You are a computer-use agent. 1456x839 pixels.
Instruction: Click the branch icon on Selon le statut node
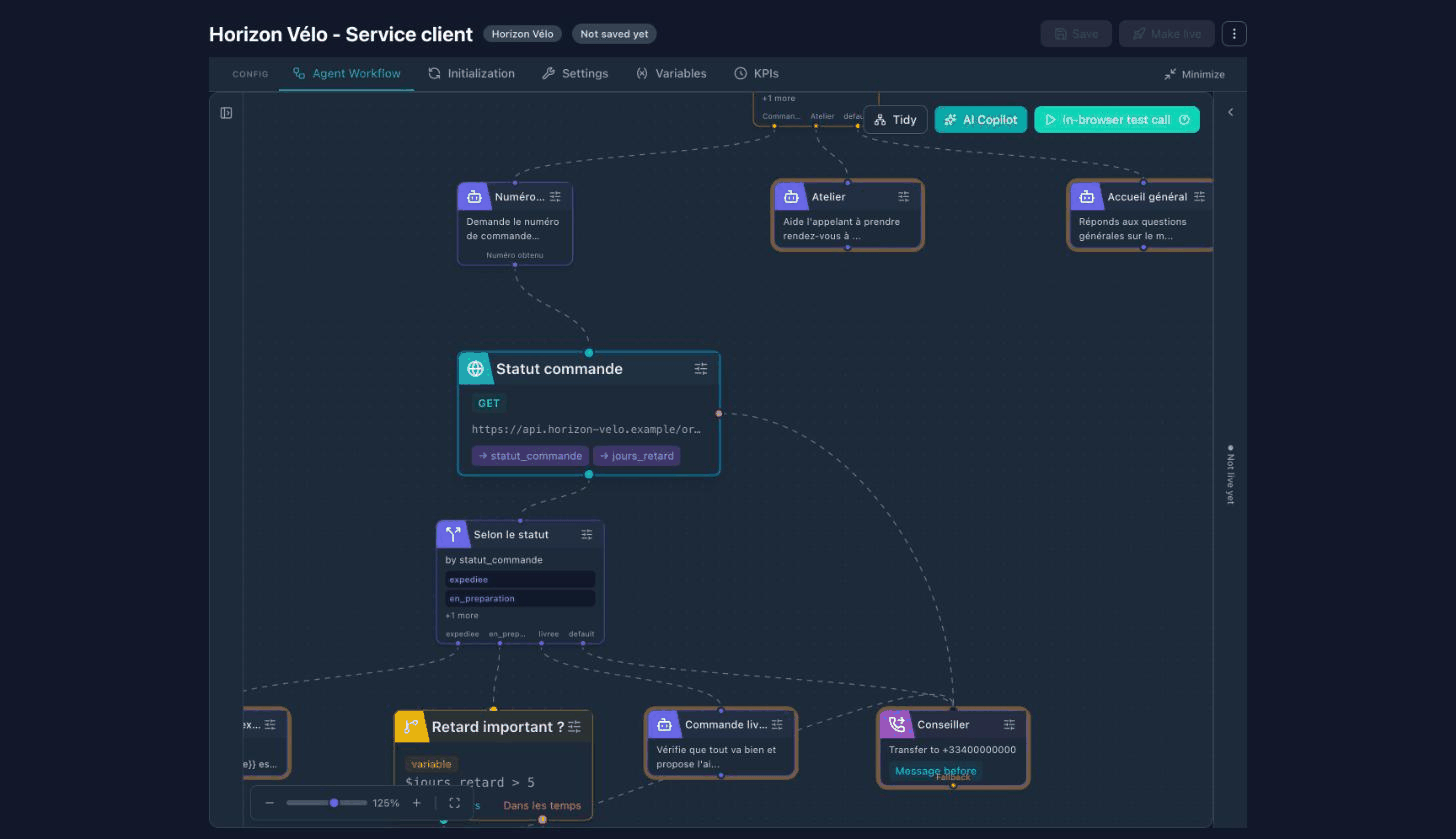[452, 534]
